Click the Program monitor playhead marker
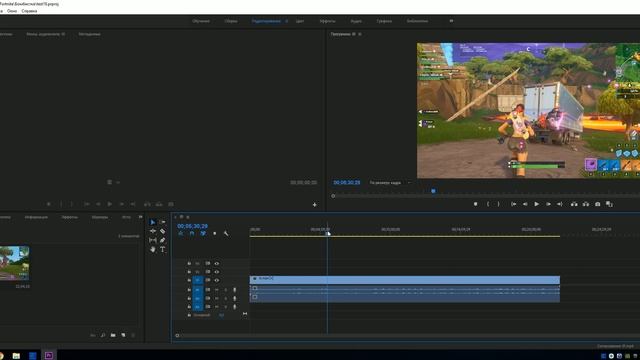The width and height of the screenshot is (640, 360). 433,191
